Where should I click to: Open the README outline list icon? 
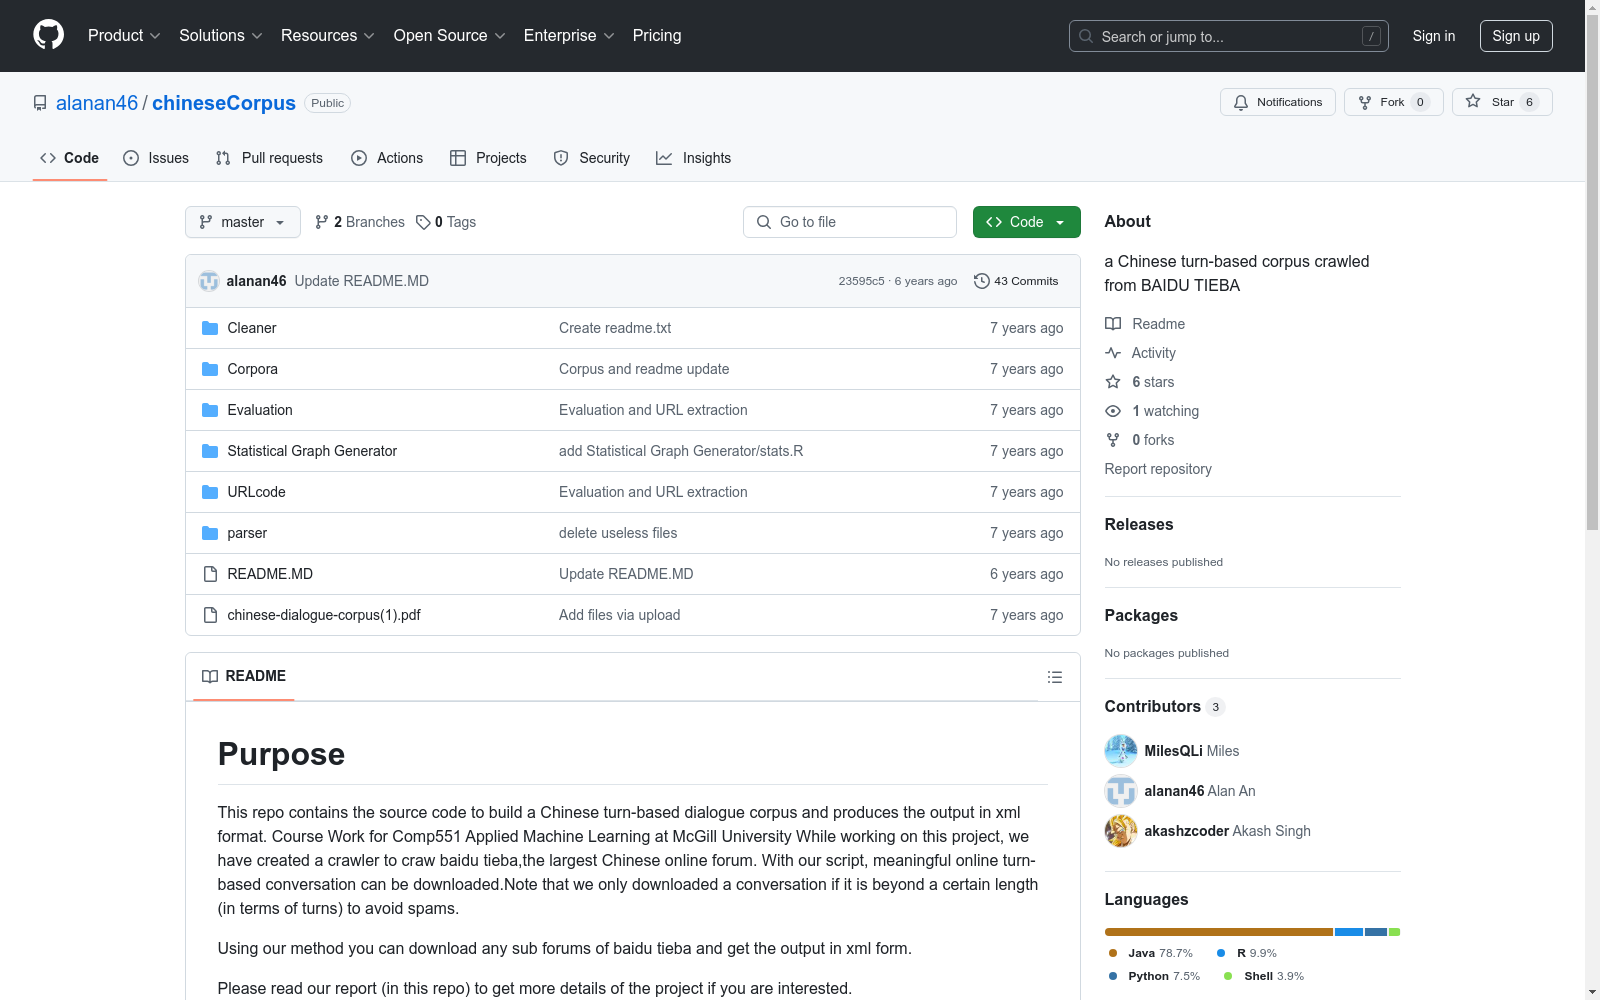tap(1054, 677)
